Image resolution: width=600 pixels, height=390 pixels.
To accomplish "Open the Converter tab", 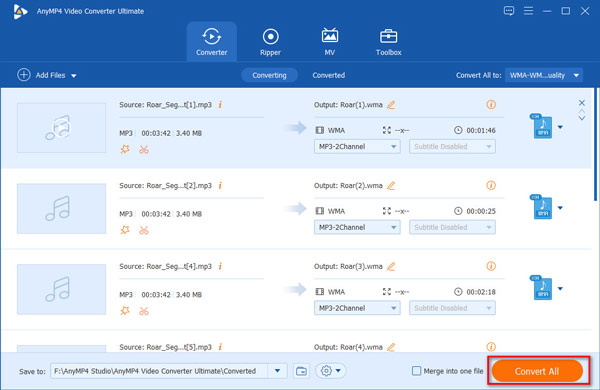I will pyautogui.click(x=212, y=41).
